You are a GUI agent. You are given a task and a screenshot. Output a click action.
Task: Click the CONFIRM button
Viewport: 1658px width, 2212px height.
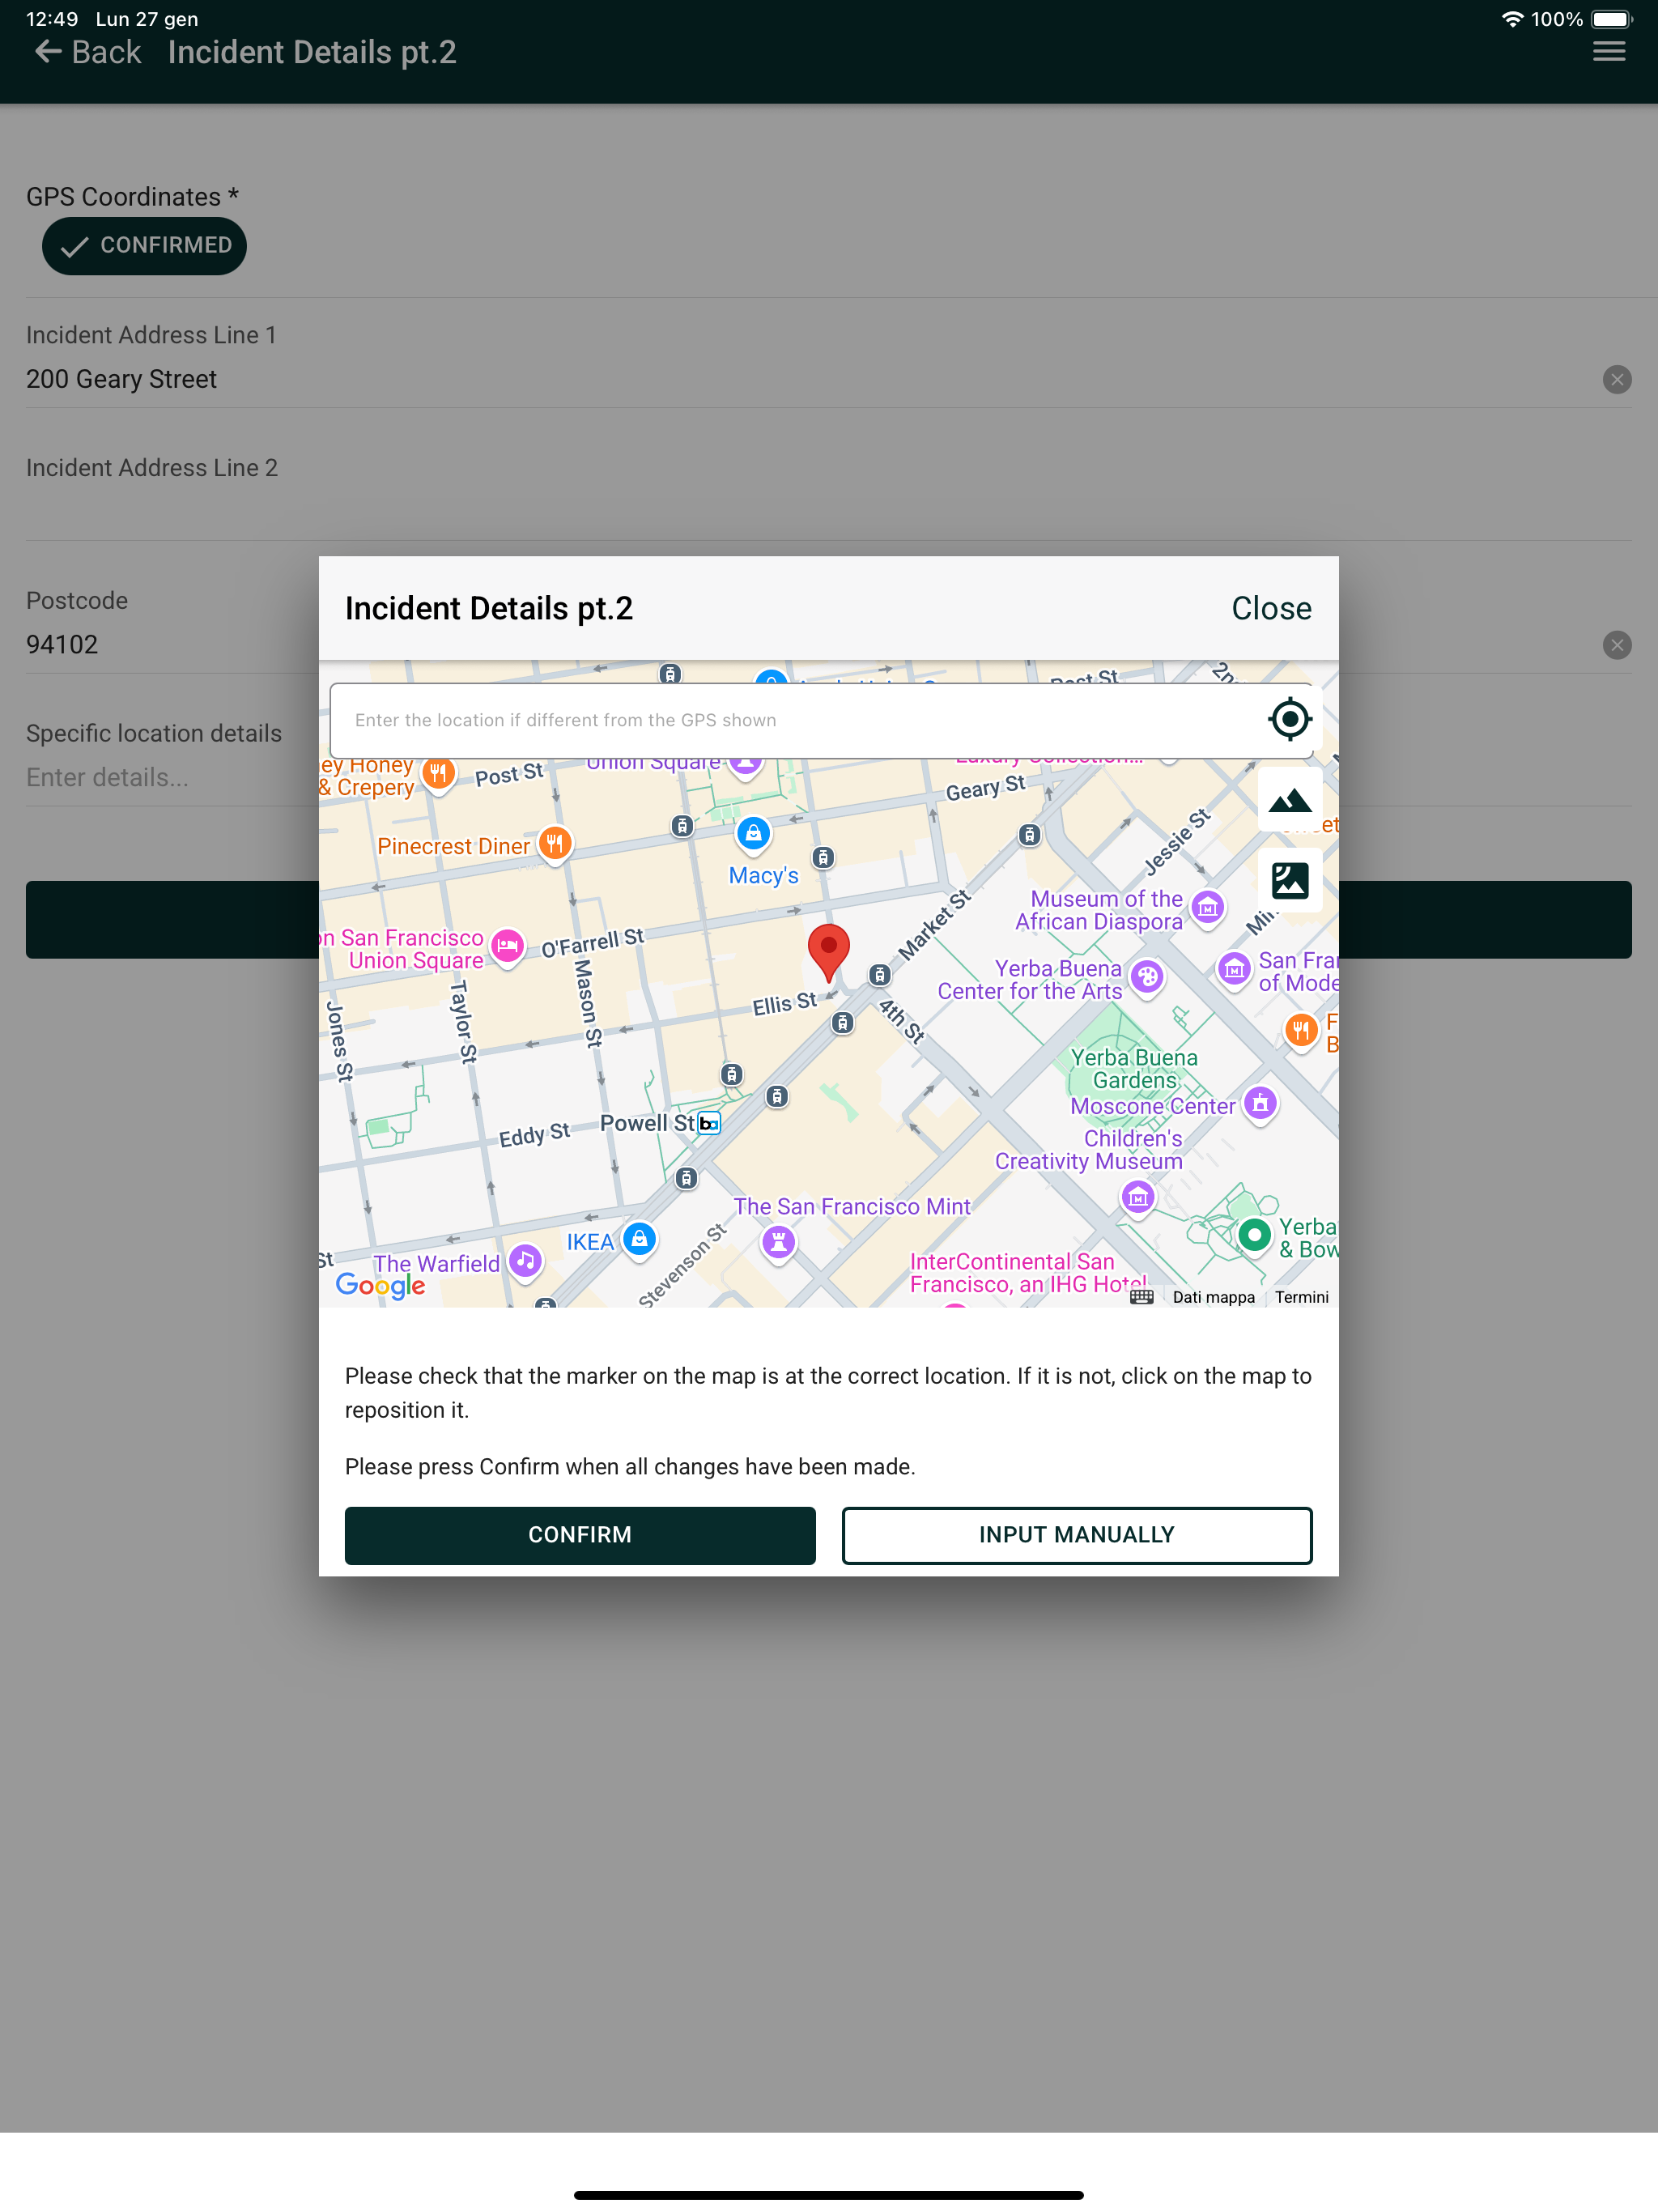click(580, 1535)
